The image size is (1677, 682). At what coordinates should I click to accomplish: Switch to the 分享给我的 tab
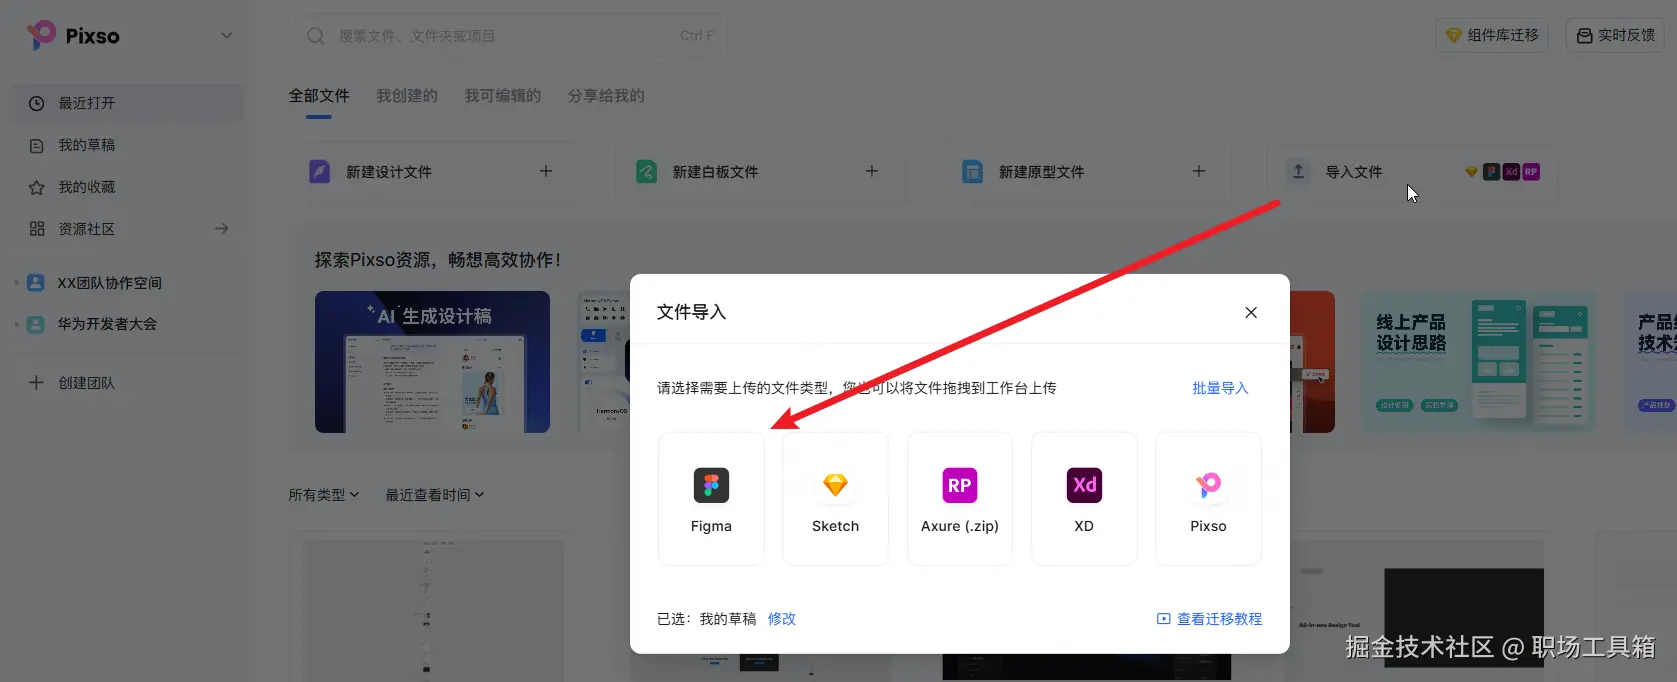606,96
